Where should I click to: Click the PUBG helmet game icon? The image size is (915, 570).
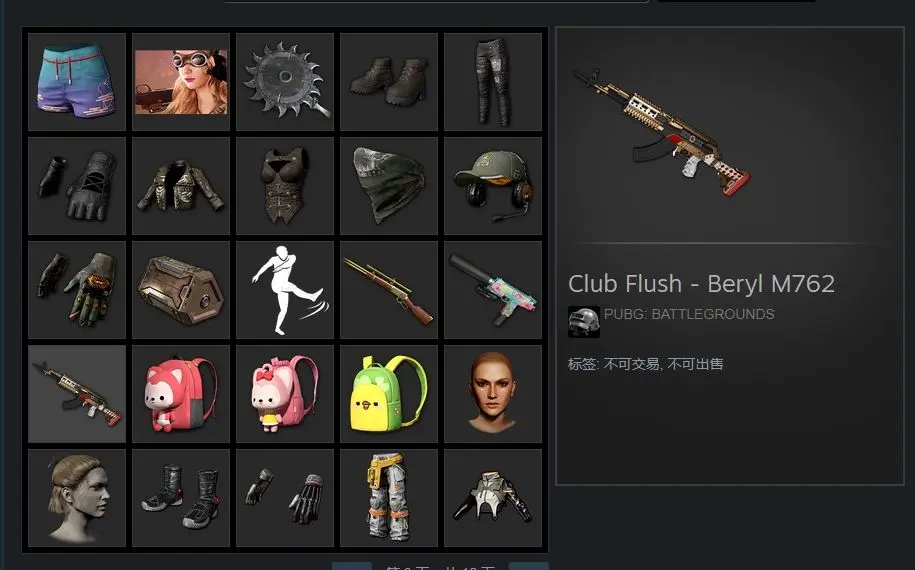point(584,321)
